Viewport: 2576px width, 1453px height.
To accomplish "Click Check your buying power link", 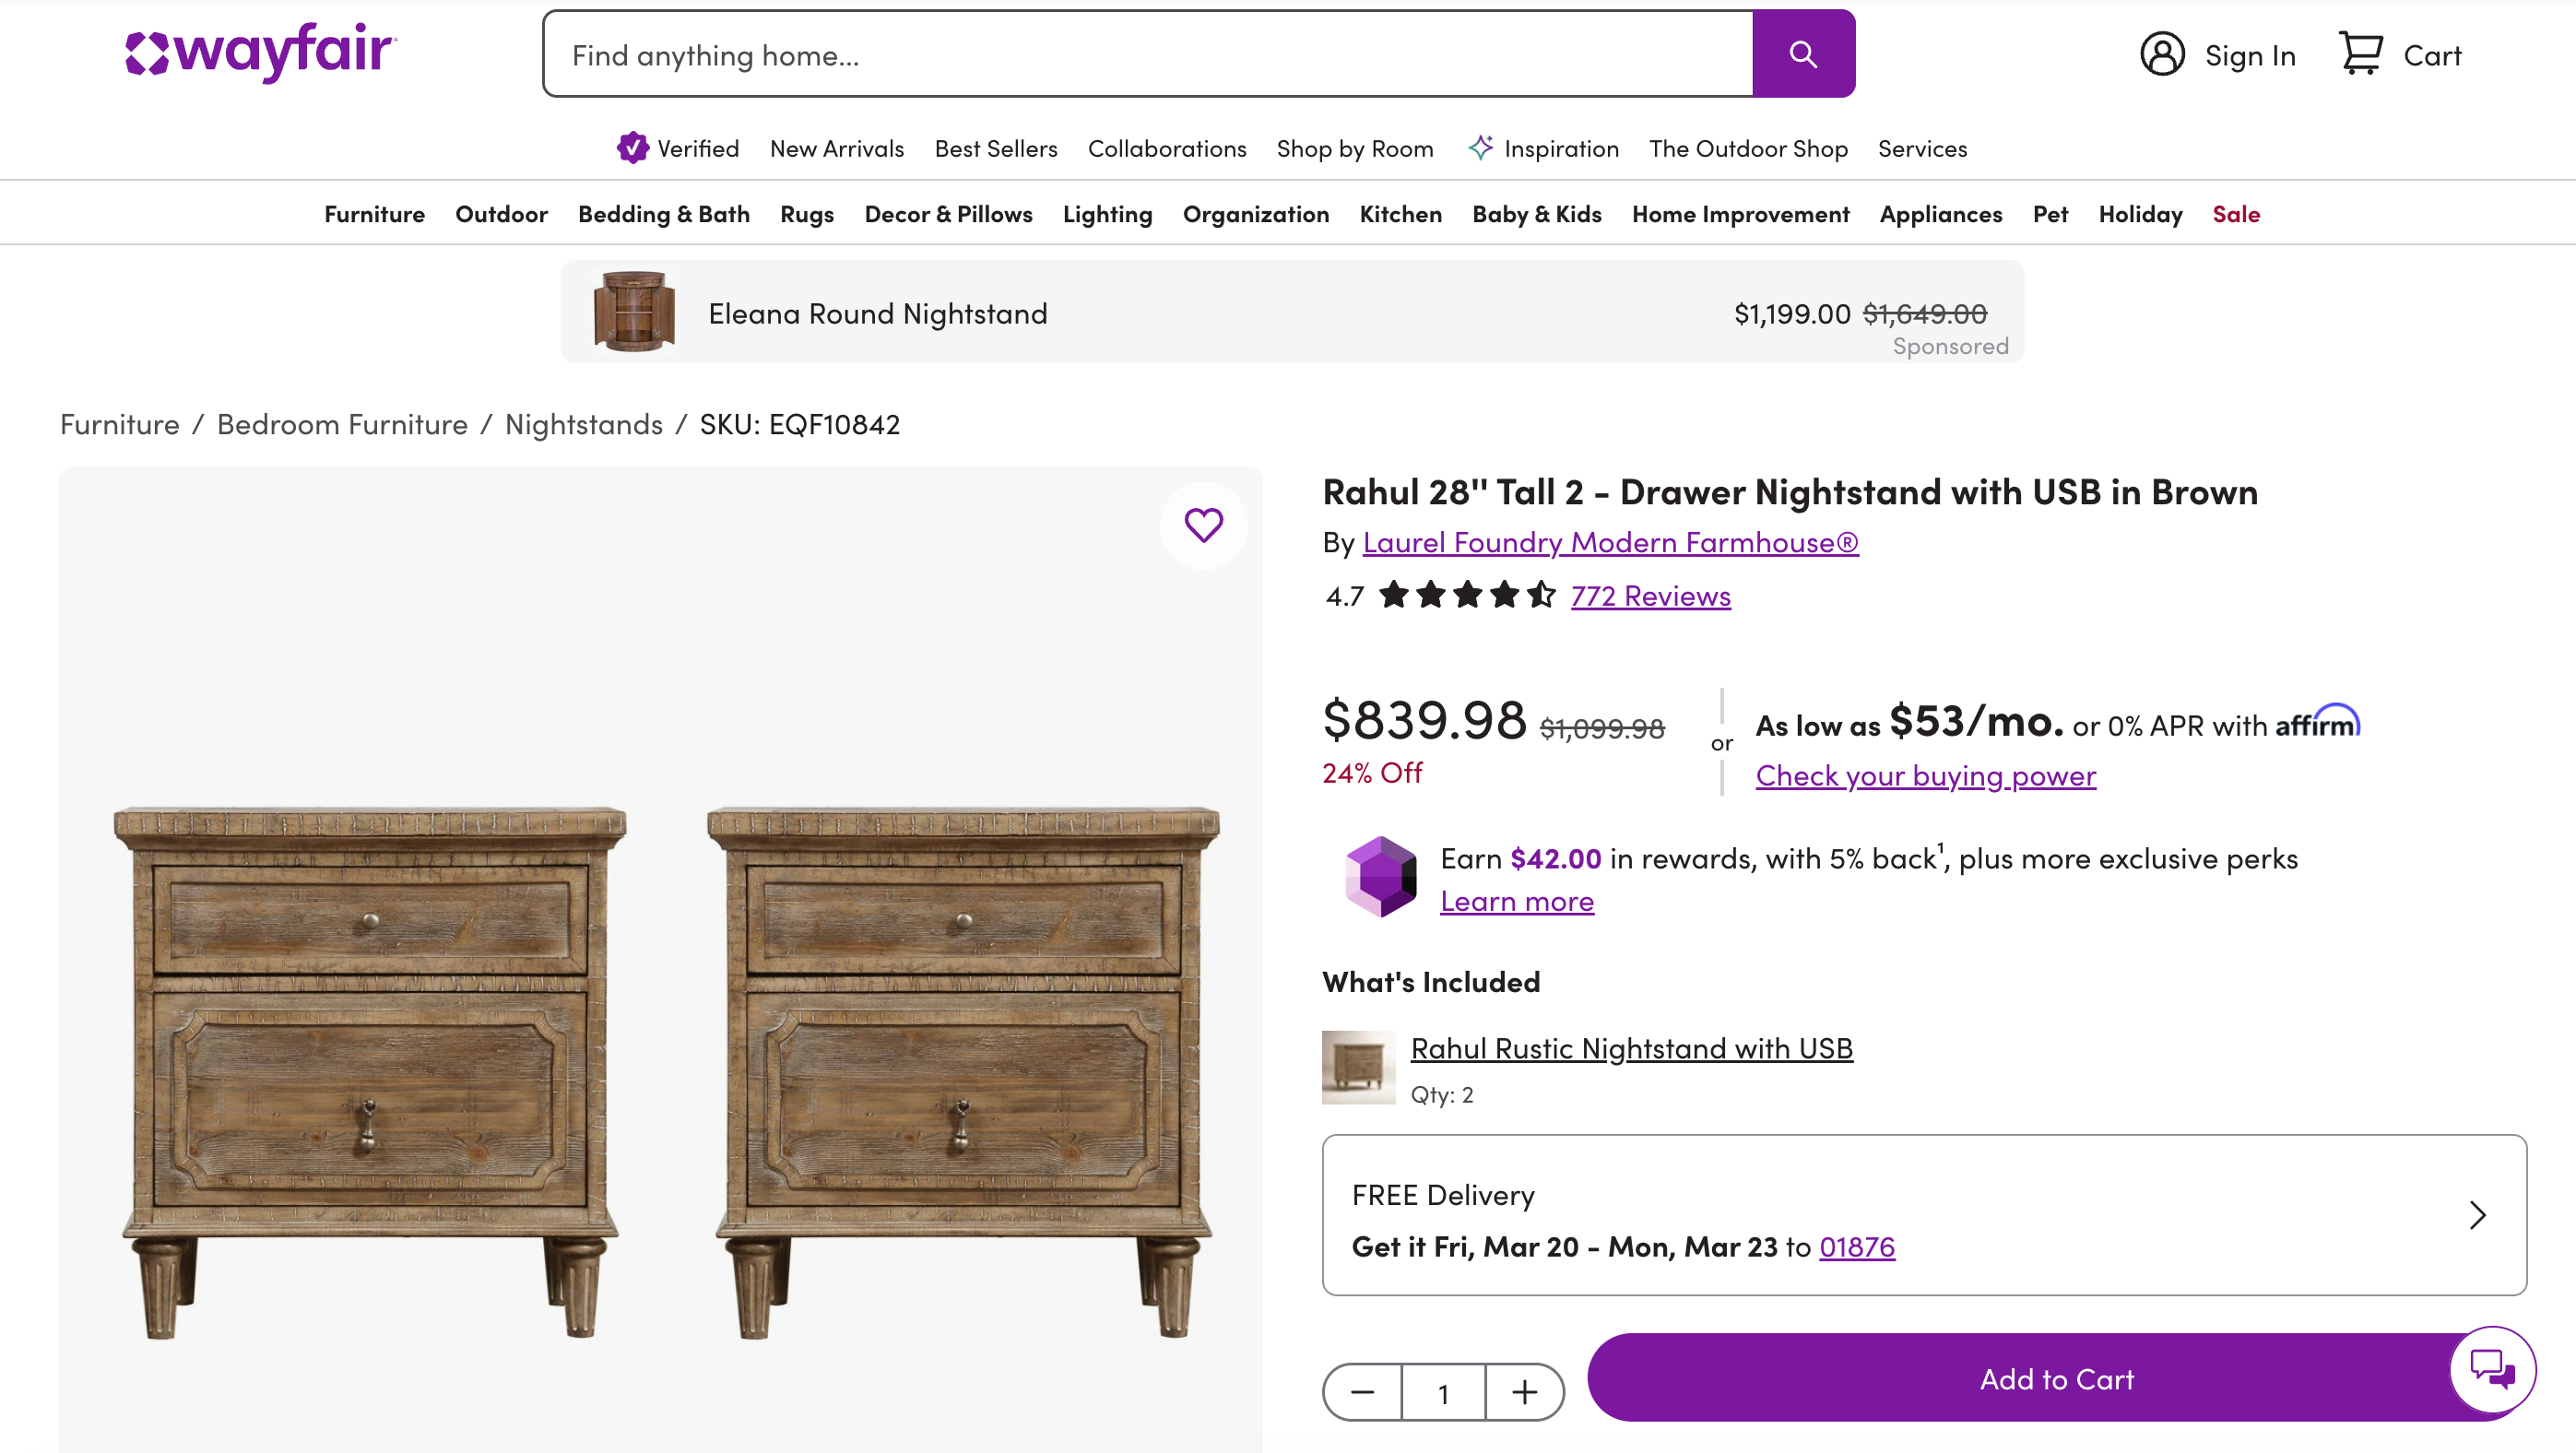I will [x=1925, y=776].
